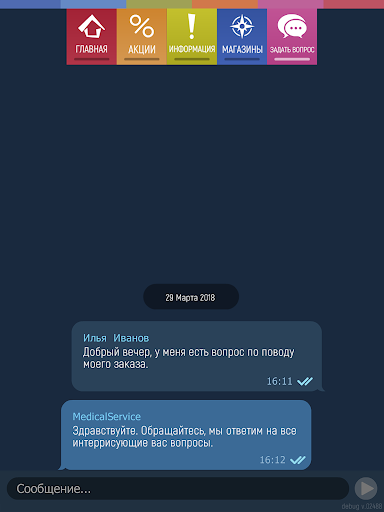This screenshot has width=384, height=512.
Task: Send message with the arrow button
Action: pos(366,489)
